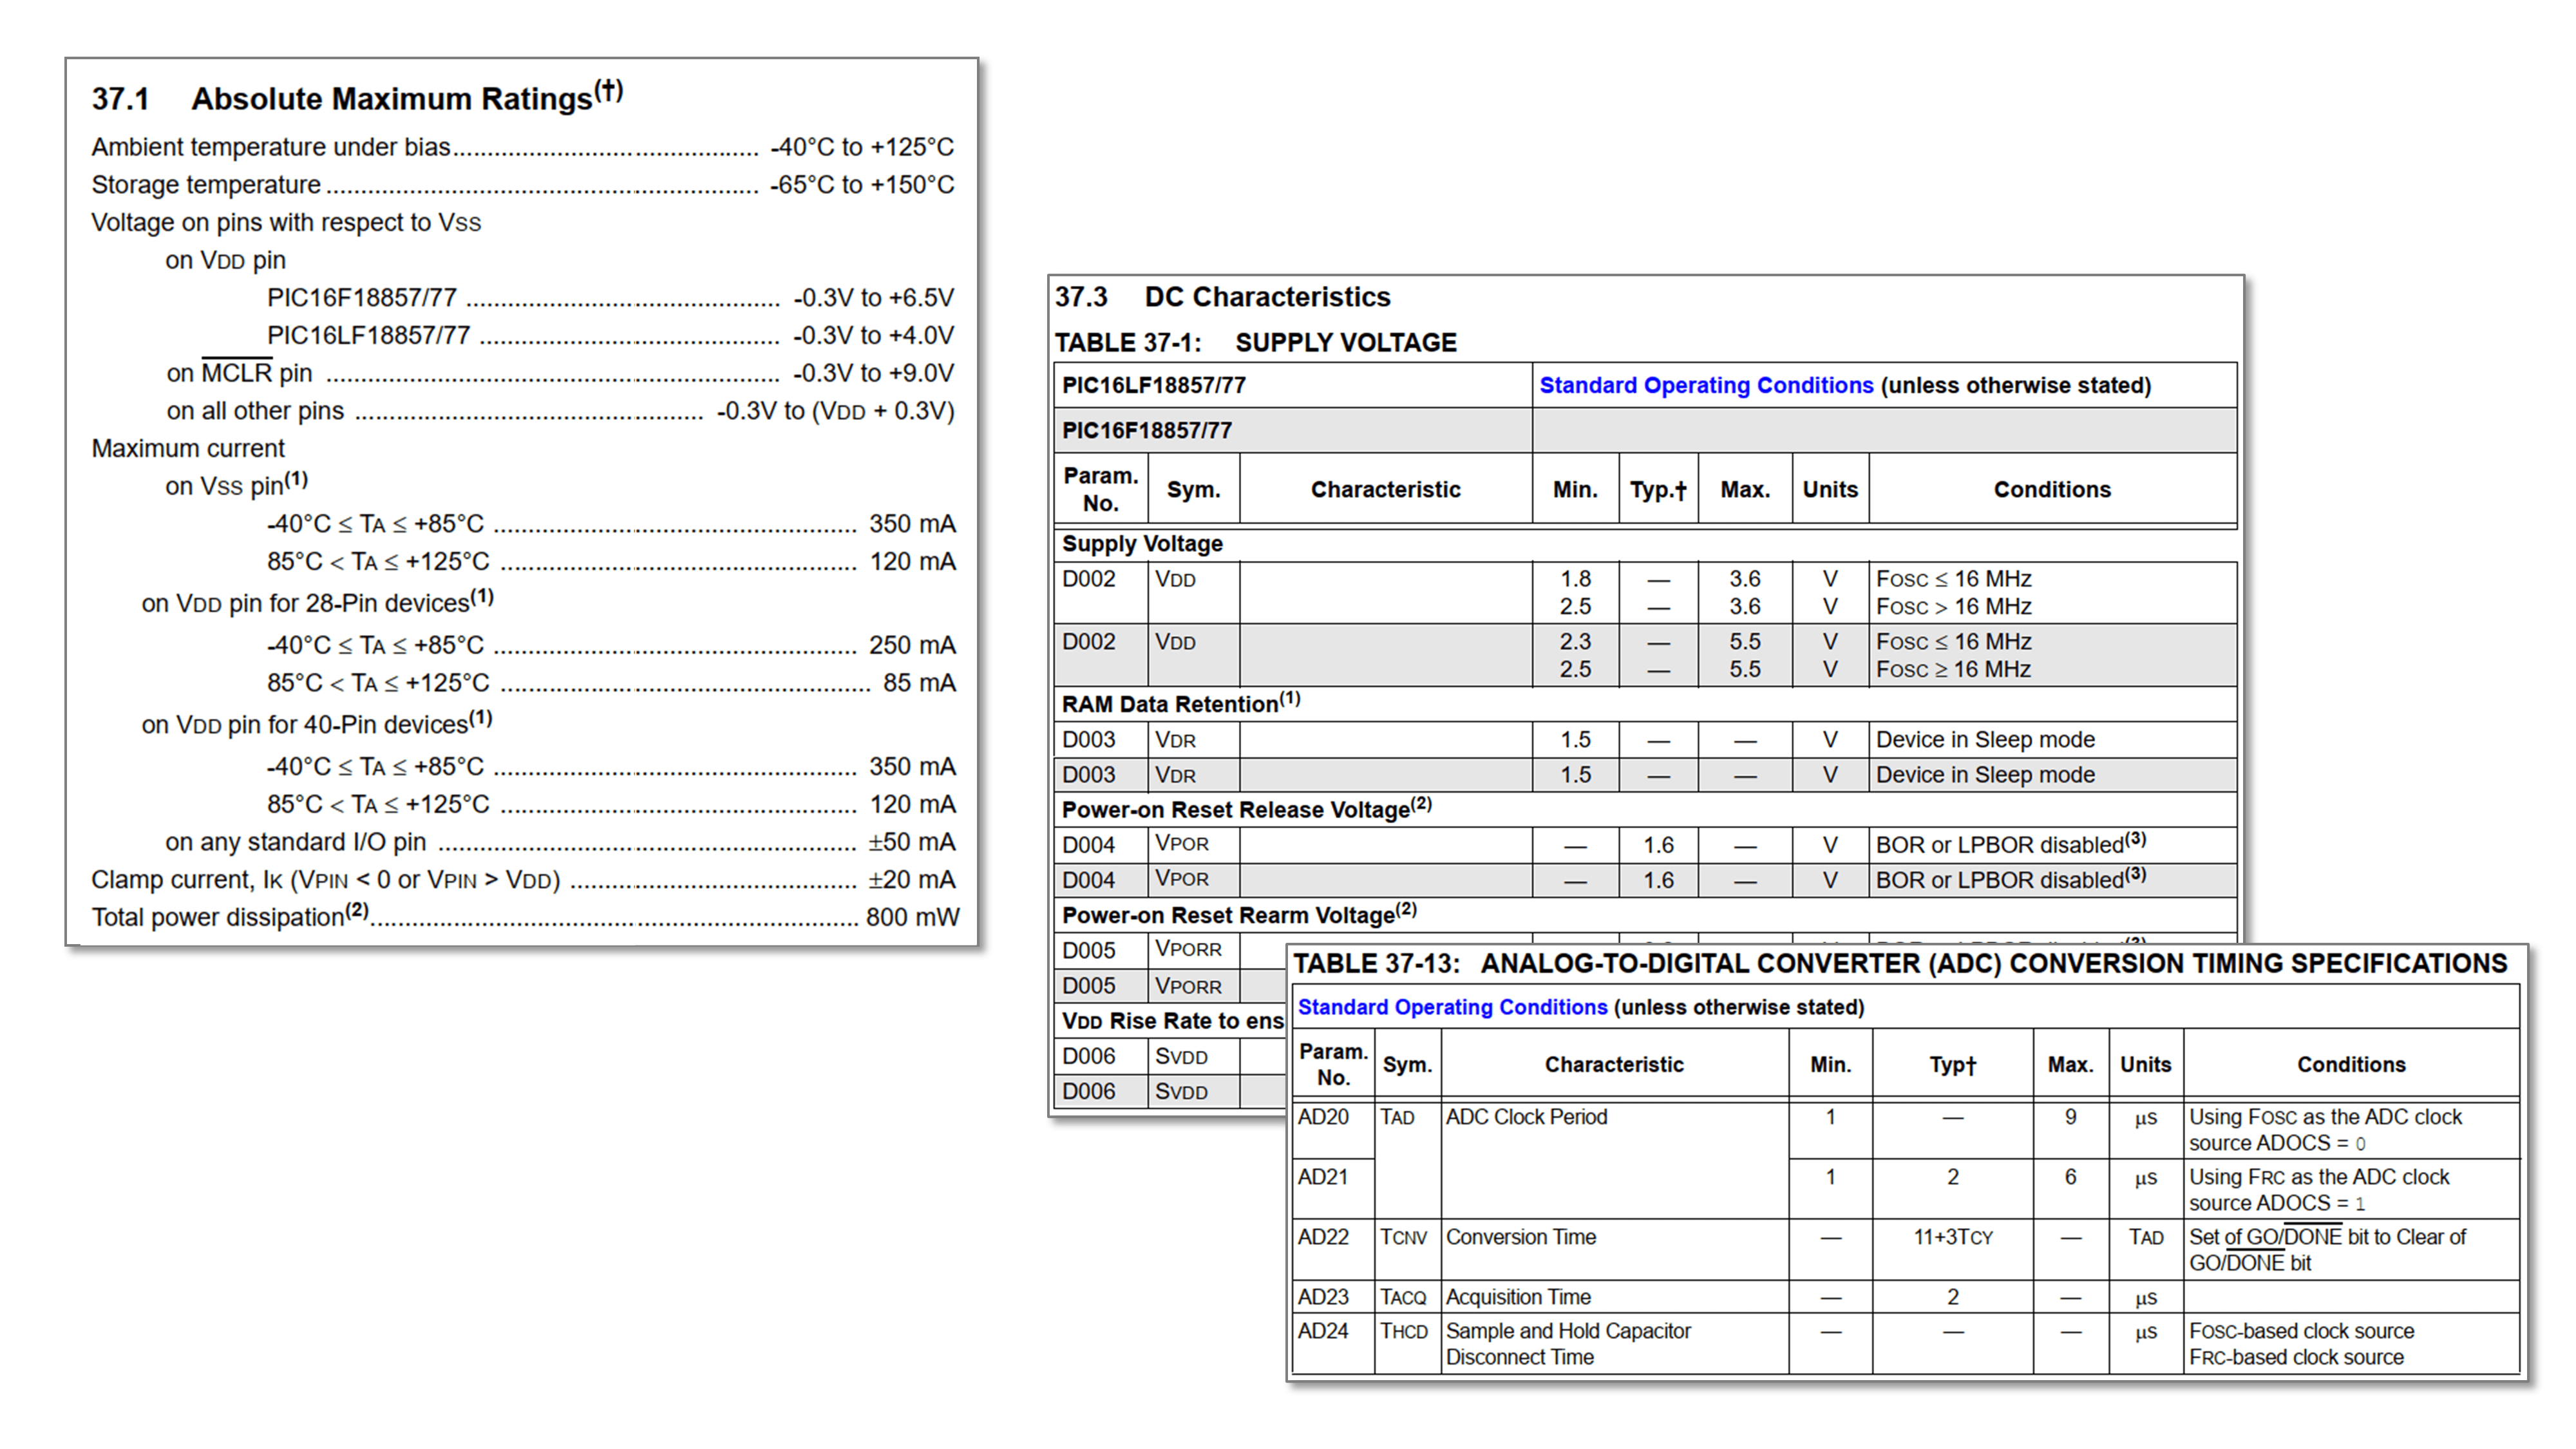This screenshot has width=2576, height=1449.
Task: Click the Storage temperature rating line
Action: (523, 185)
